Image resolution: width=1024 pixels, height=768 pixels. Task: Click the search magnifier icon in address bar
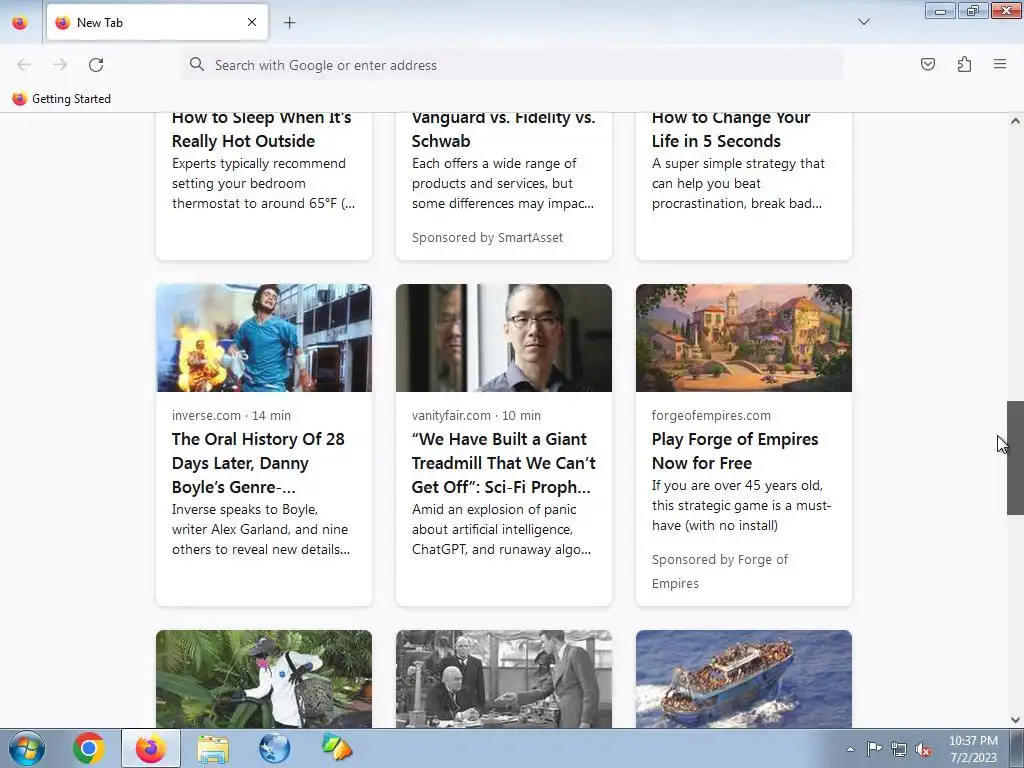click(197, 64)
